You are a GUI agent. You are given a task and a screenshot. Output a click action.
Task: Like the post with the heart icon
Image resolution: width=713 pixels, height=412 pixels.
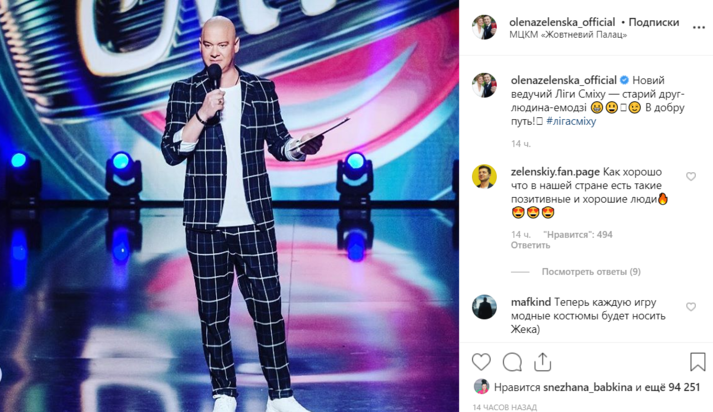(x=481, y=362)
